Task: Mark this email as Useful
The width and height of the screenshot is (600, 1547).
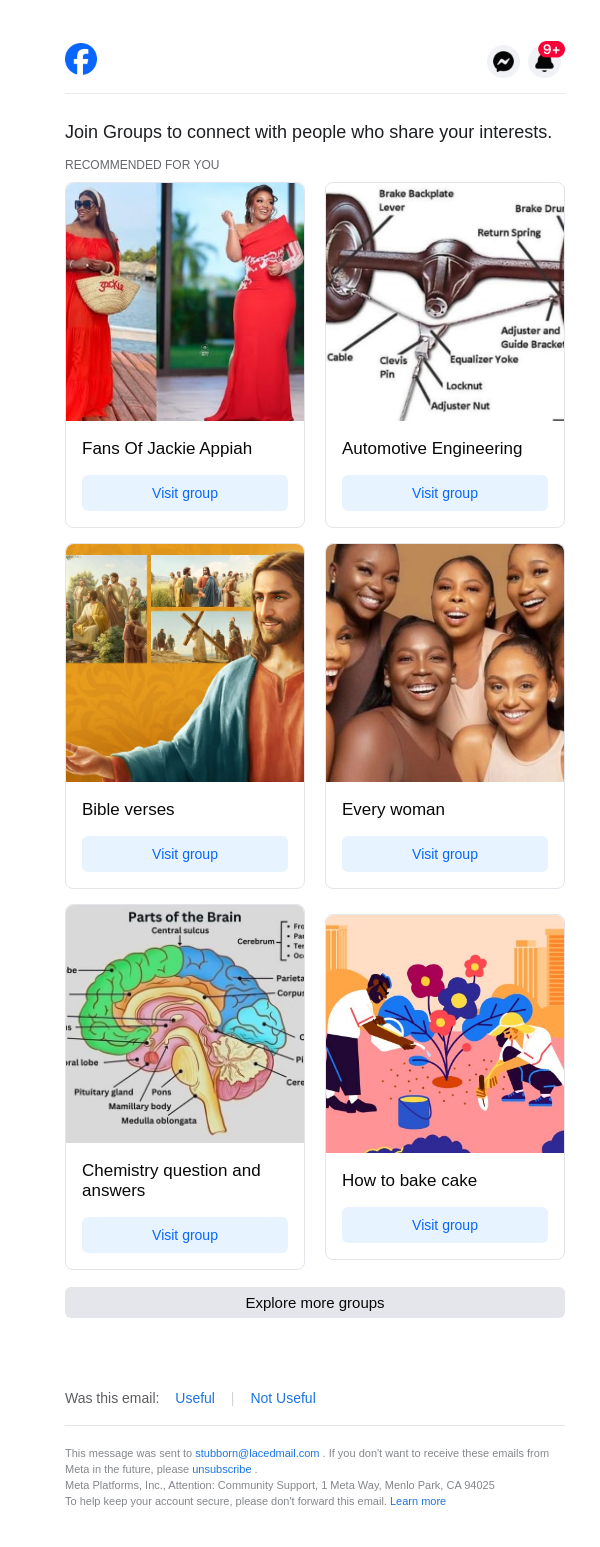Action: pyautogui.click(x=195, y=1398)
